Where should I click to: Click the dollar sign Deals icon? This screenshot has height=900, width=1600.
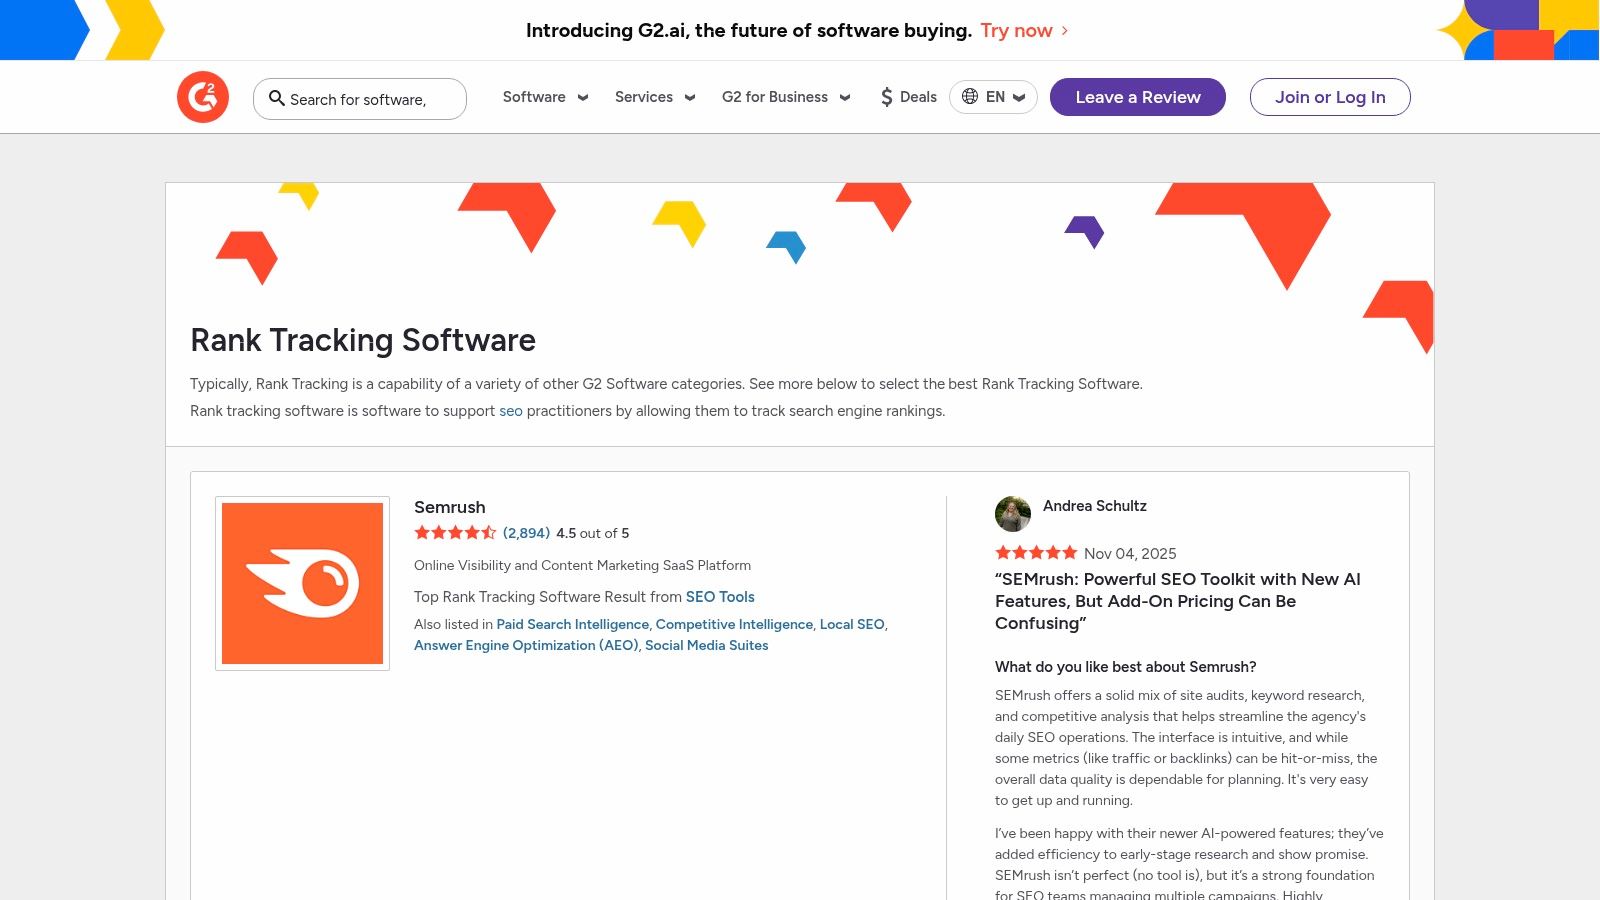[x=886, y=97]
